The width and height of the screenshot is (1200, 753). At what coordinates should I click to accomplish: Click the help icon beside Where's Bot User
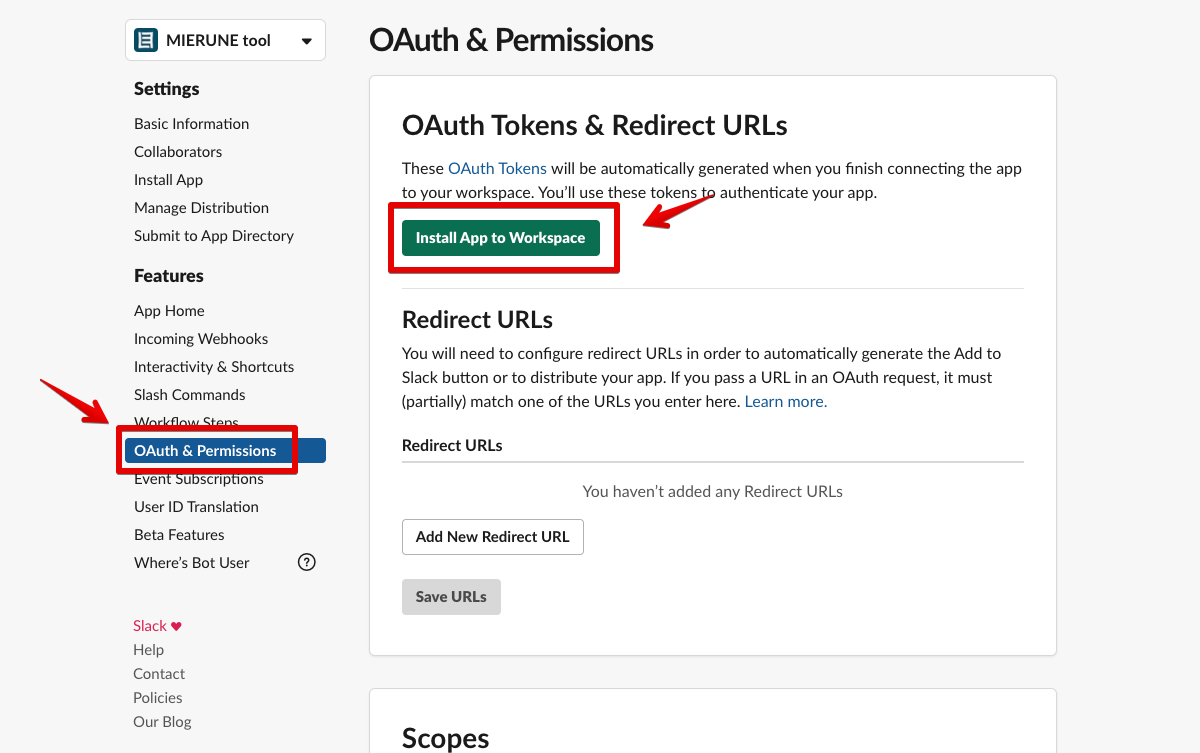[307, 562]
